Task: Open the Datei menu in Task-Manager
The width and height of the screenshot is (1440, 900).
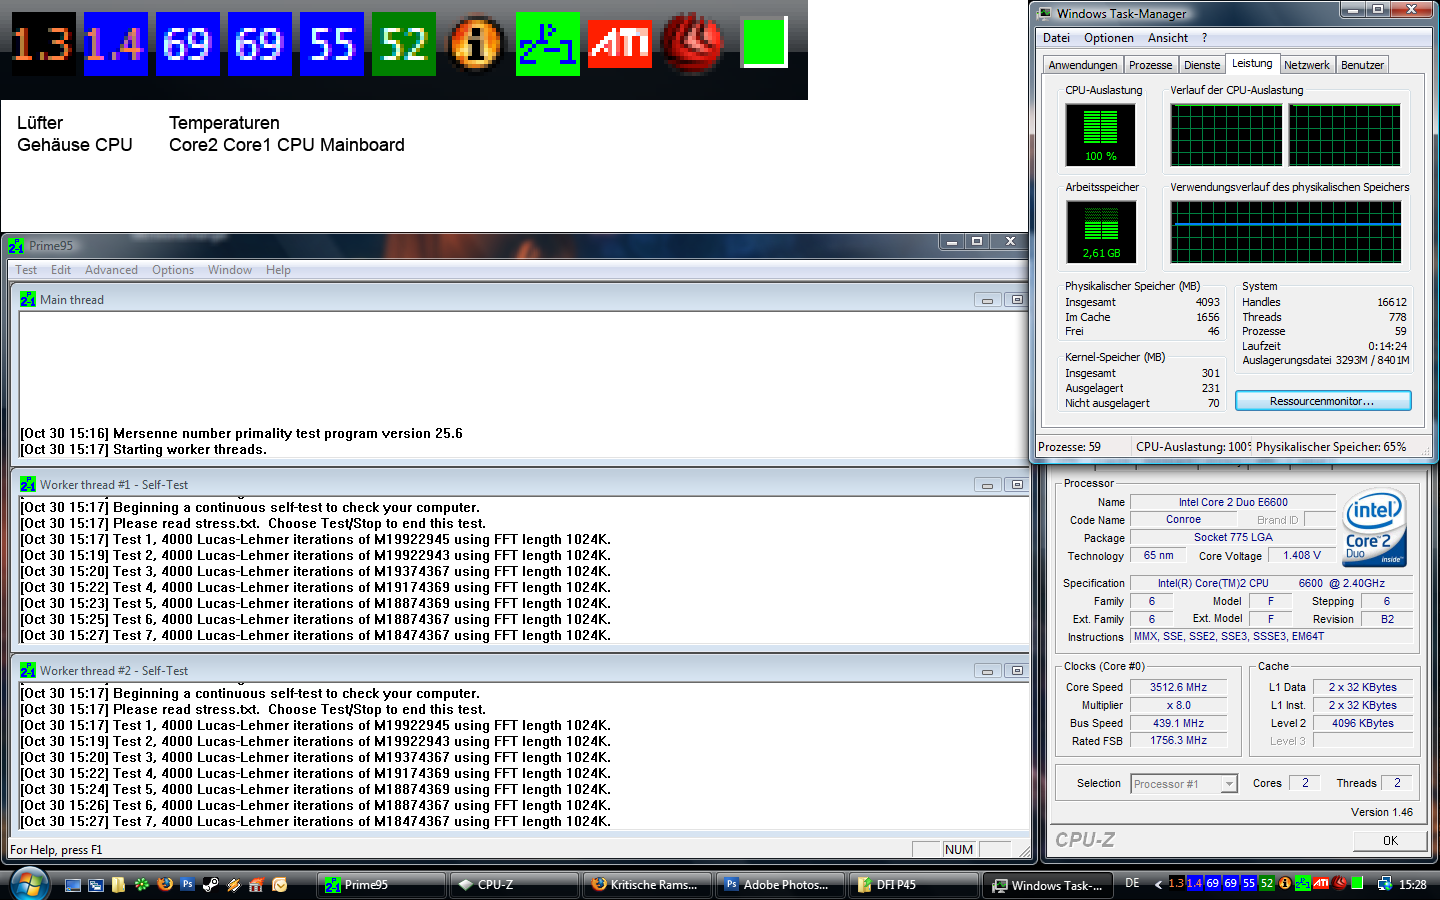Action: [1056, 38]
